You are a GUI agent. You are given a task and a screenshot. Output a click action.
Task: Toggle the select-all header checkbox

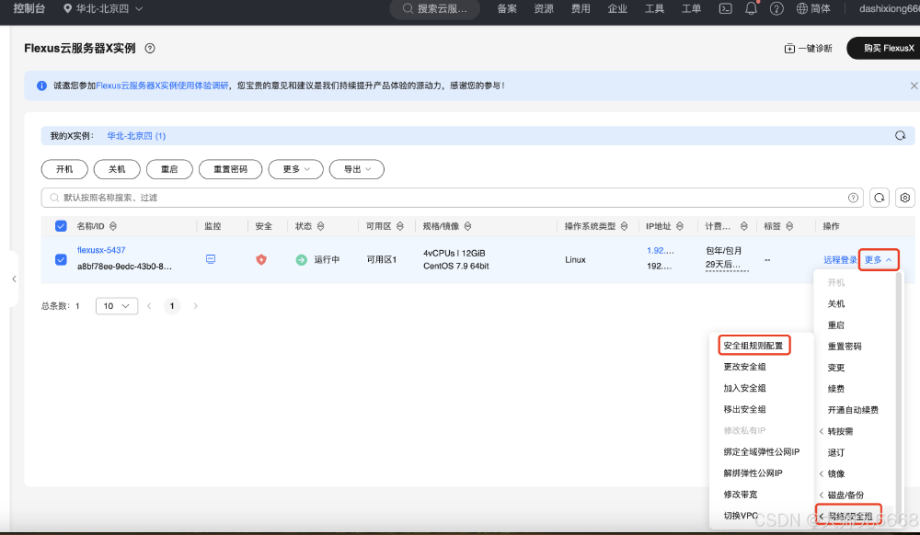coord(60,226)
